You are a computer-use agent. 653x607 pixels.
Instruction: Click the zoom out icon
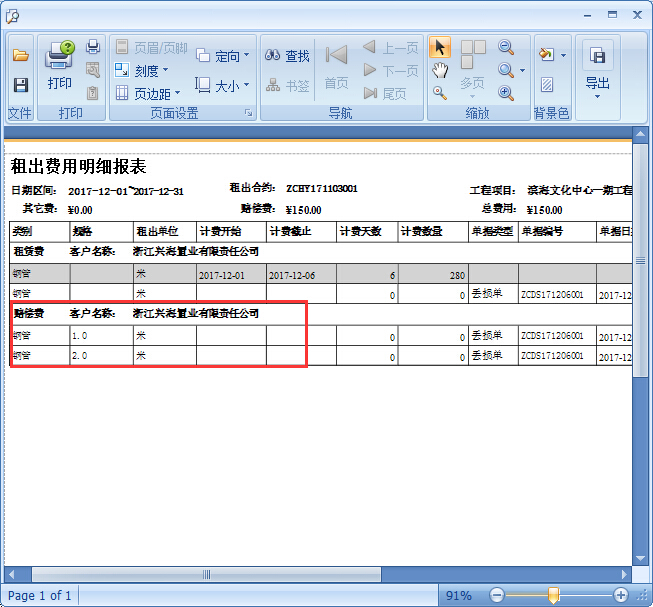point(506,47)
